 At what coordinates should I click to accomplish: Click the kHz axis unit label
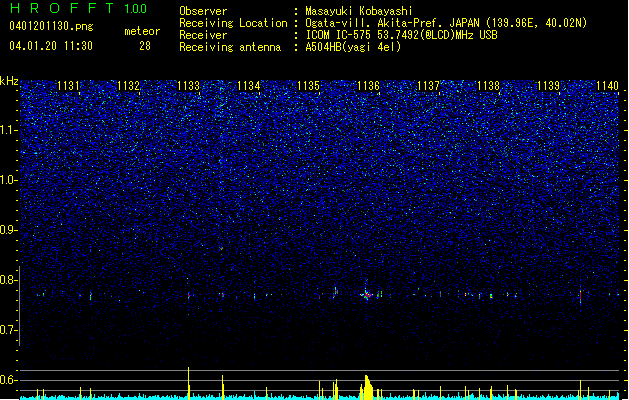pos(9,81)
